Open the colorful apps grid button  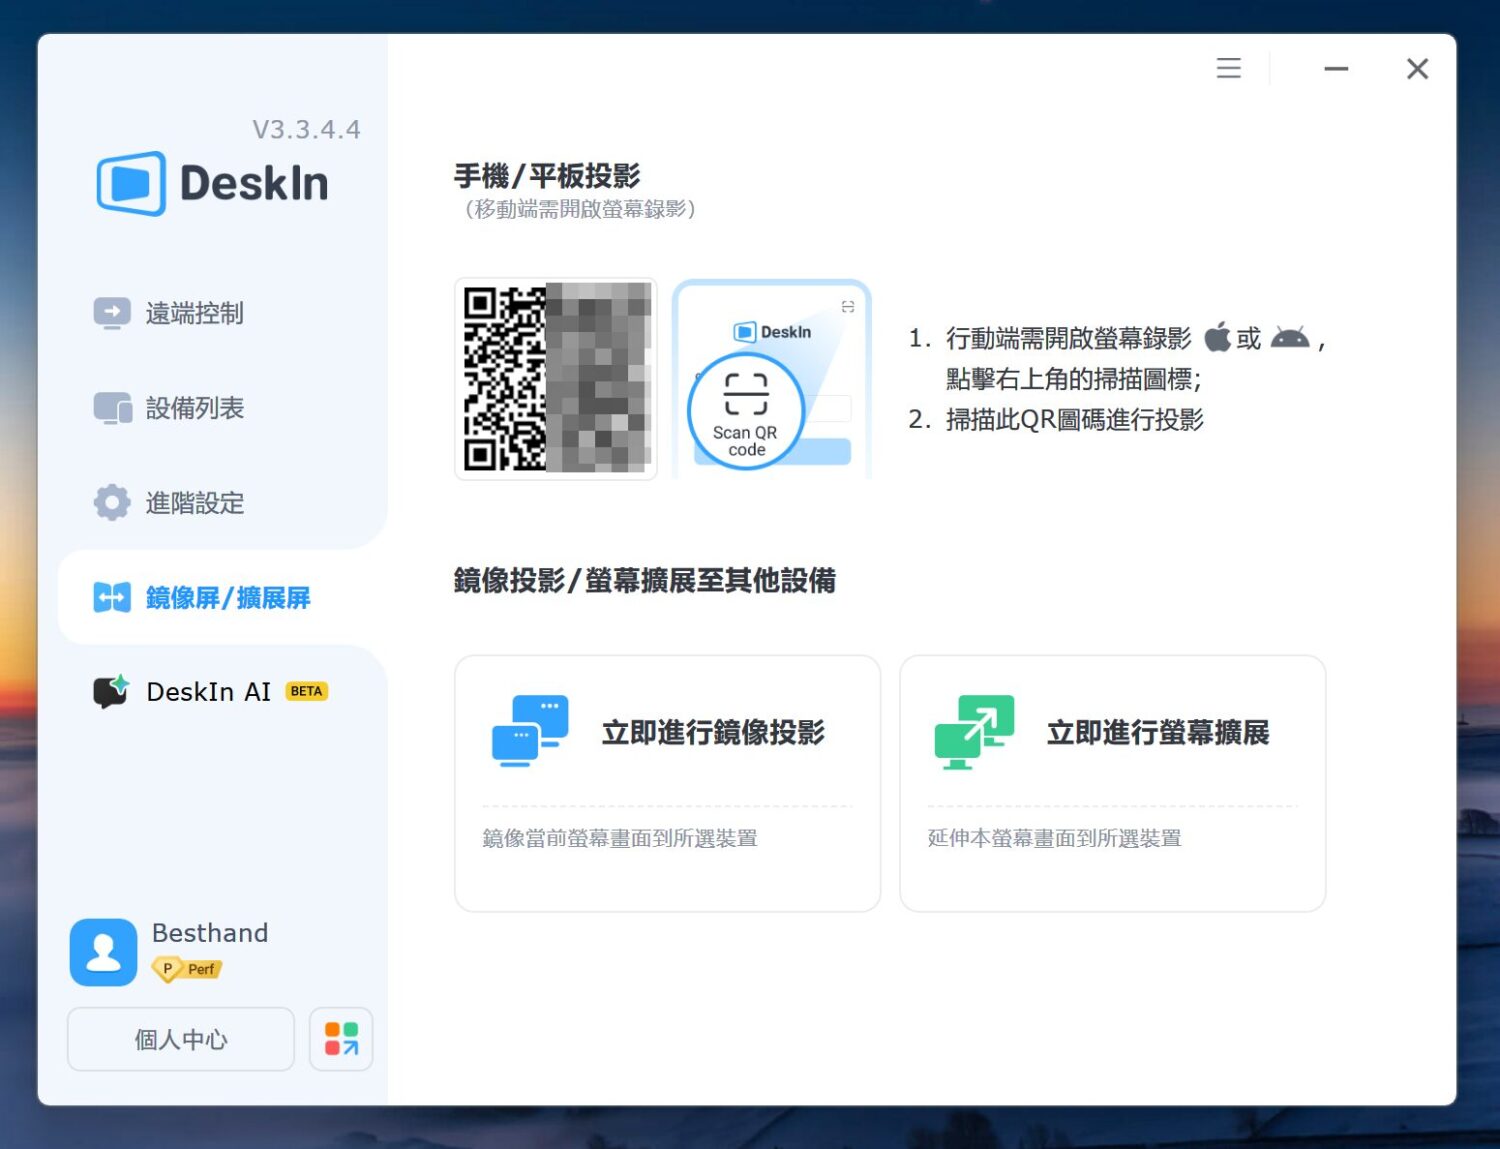341,1039
